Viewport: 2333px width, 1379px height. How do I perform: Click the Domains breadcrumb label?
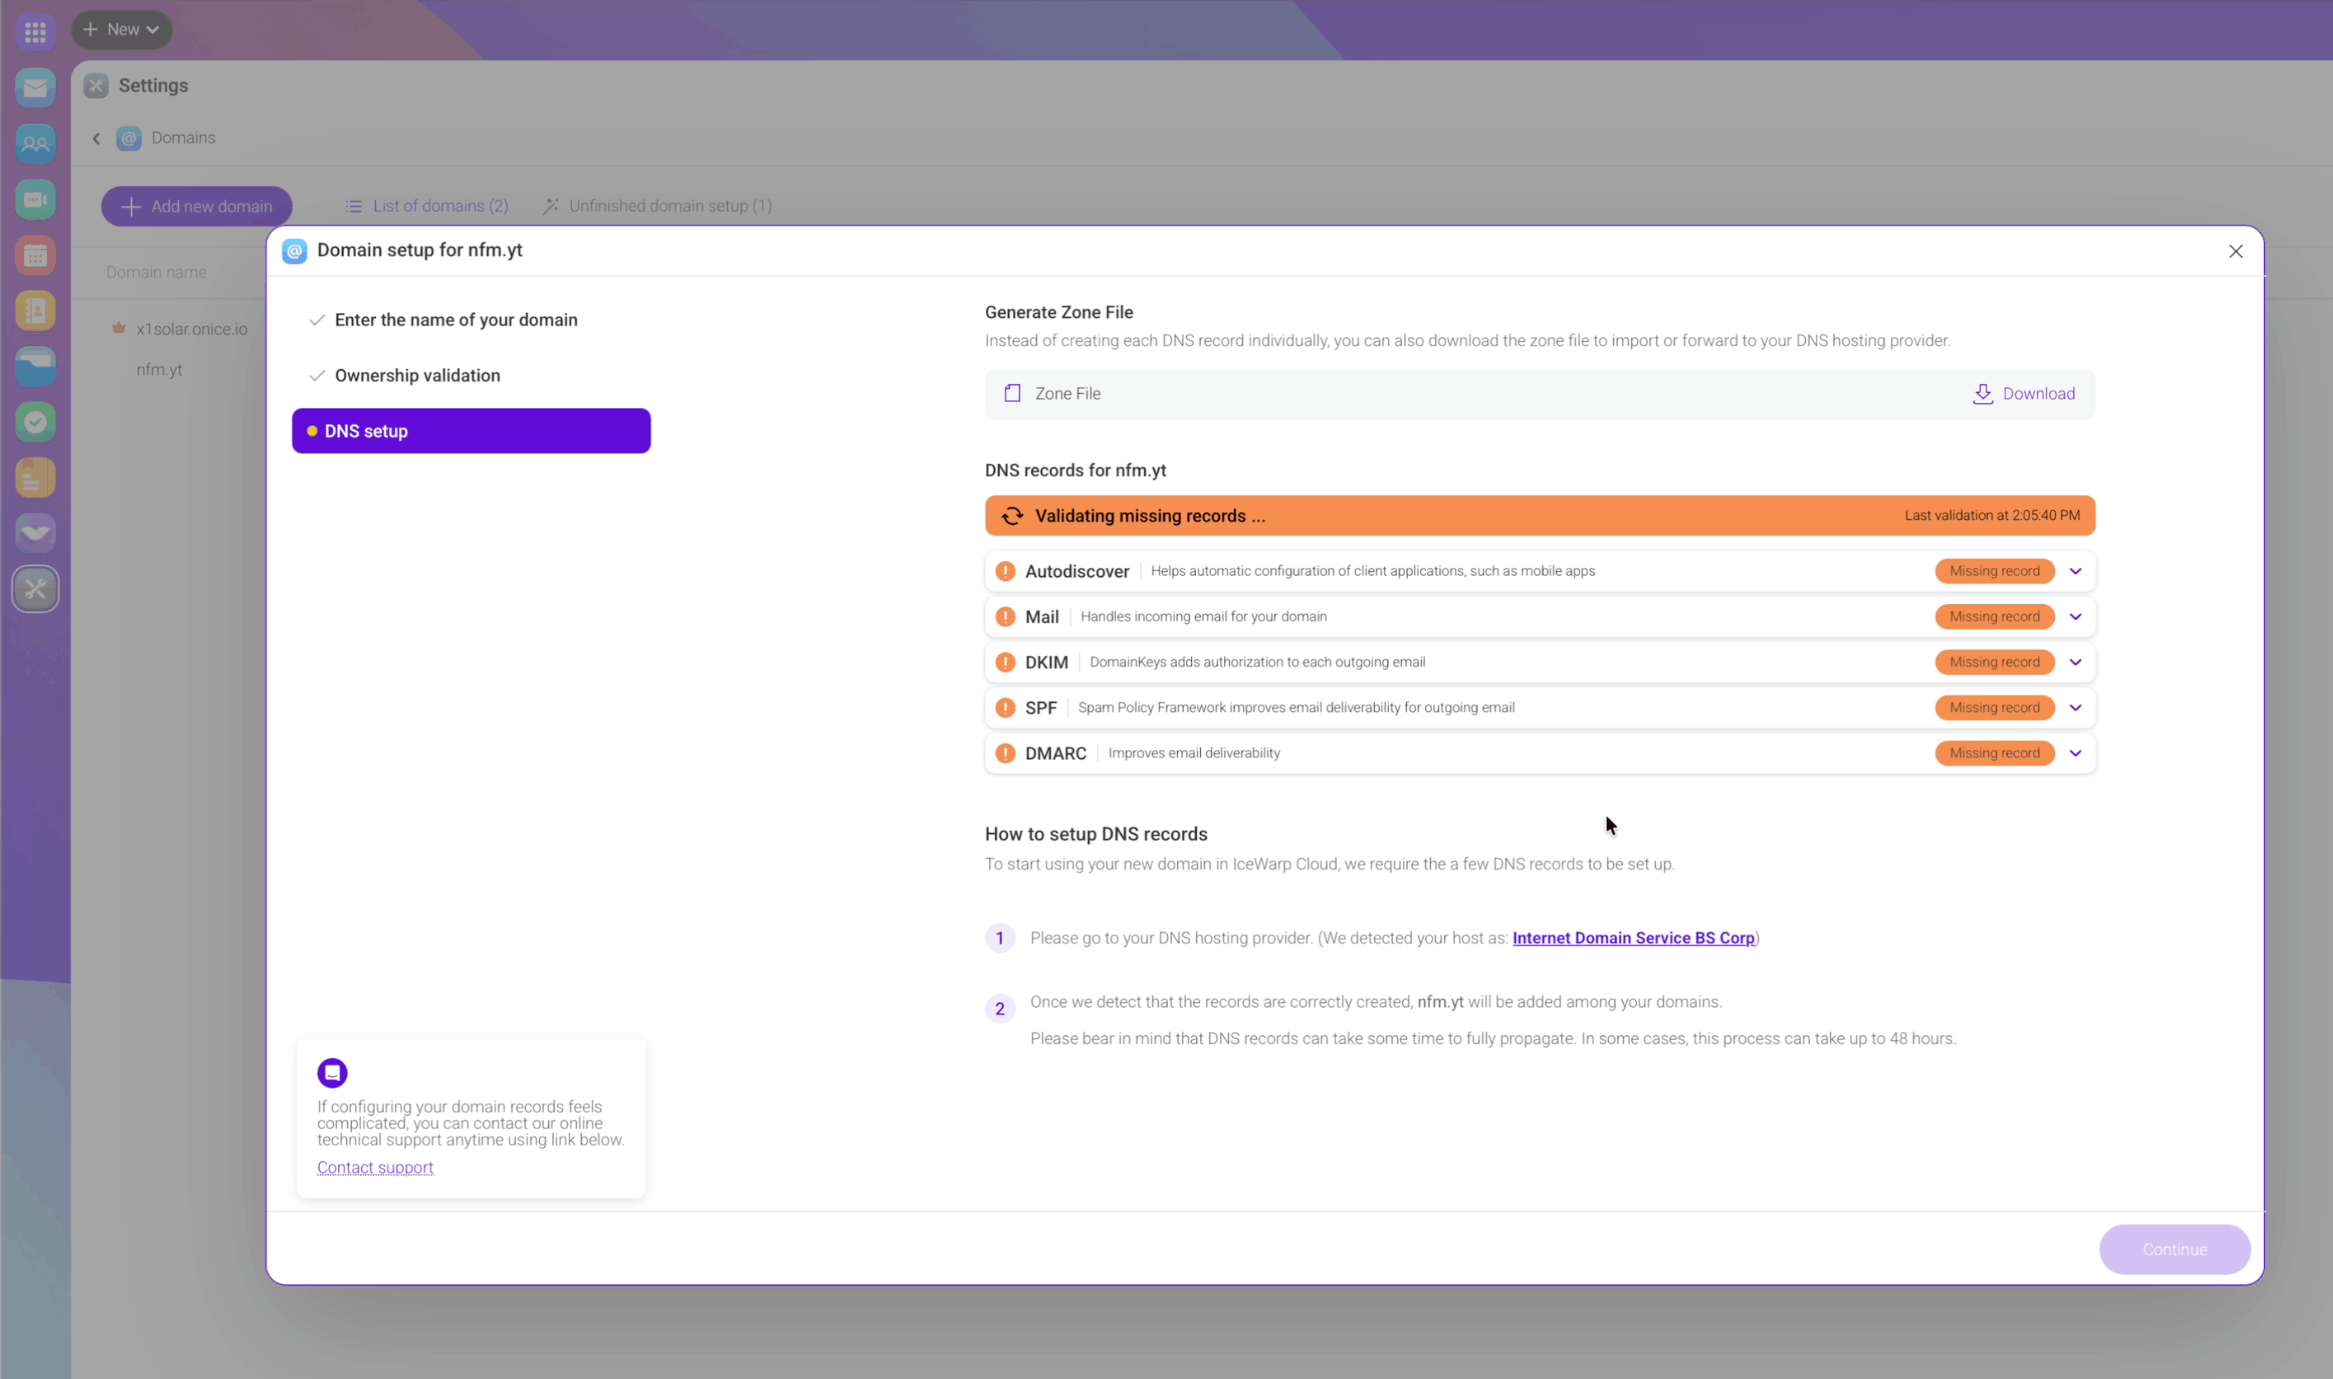pos(183,138)
